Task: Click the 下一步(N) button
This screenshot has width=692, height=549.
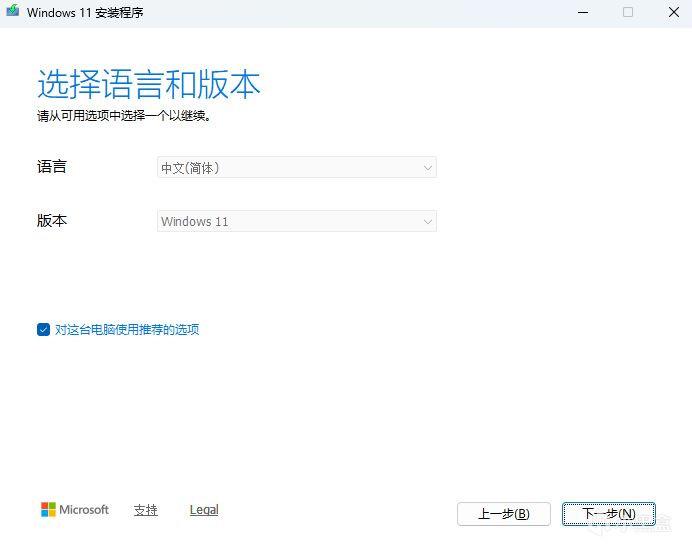Action: tap(609, 514)
